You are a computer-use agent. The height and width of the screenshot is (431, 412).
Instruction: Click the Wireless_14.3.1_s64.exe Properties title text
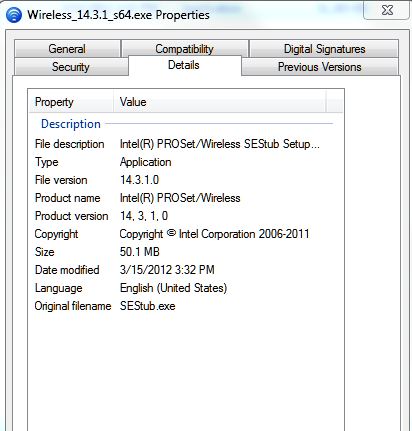click(x=118, y=15)
